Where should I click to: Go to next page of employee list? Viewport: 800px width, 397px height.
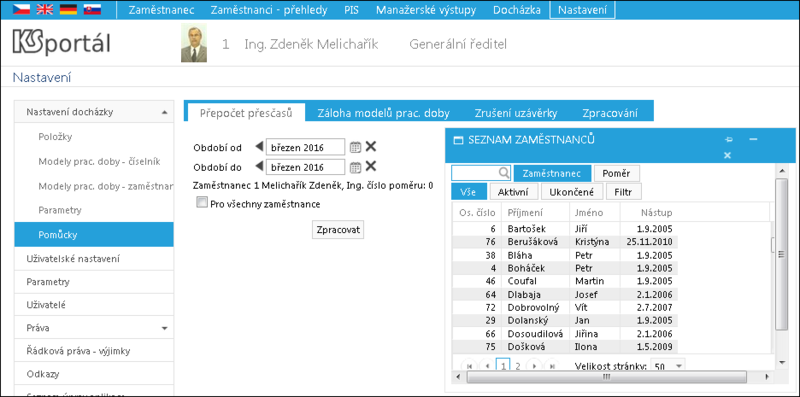coord(534,366)
